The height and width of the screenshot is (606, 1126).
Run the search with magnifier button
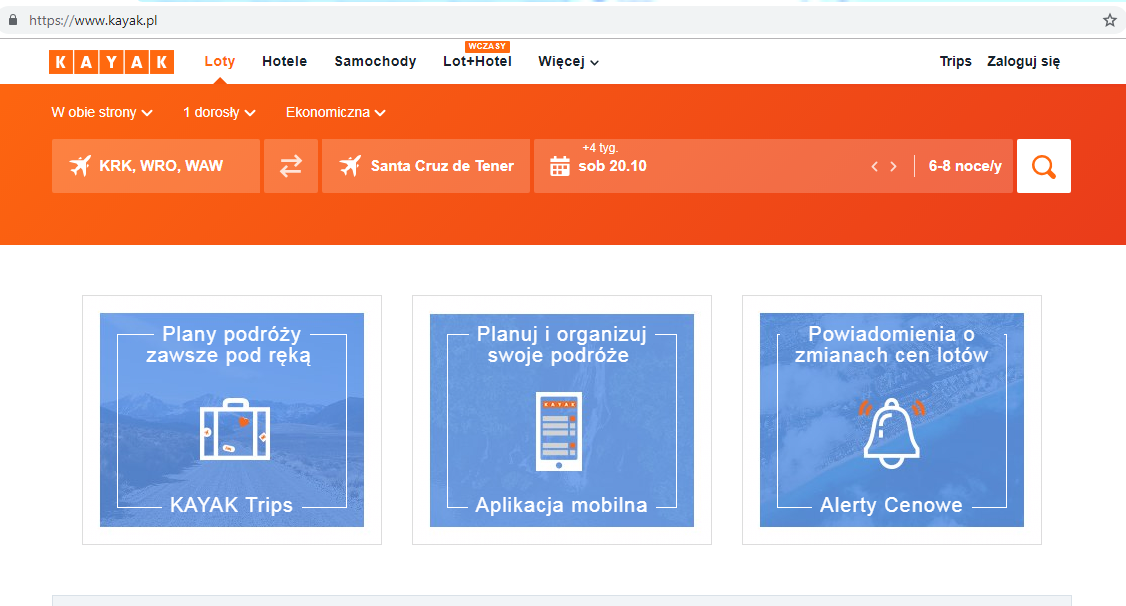(1043, 166)
